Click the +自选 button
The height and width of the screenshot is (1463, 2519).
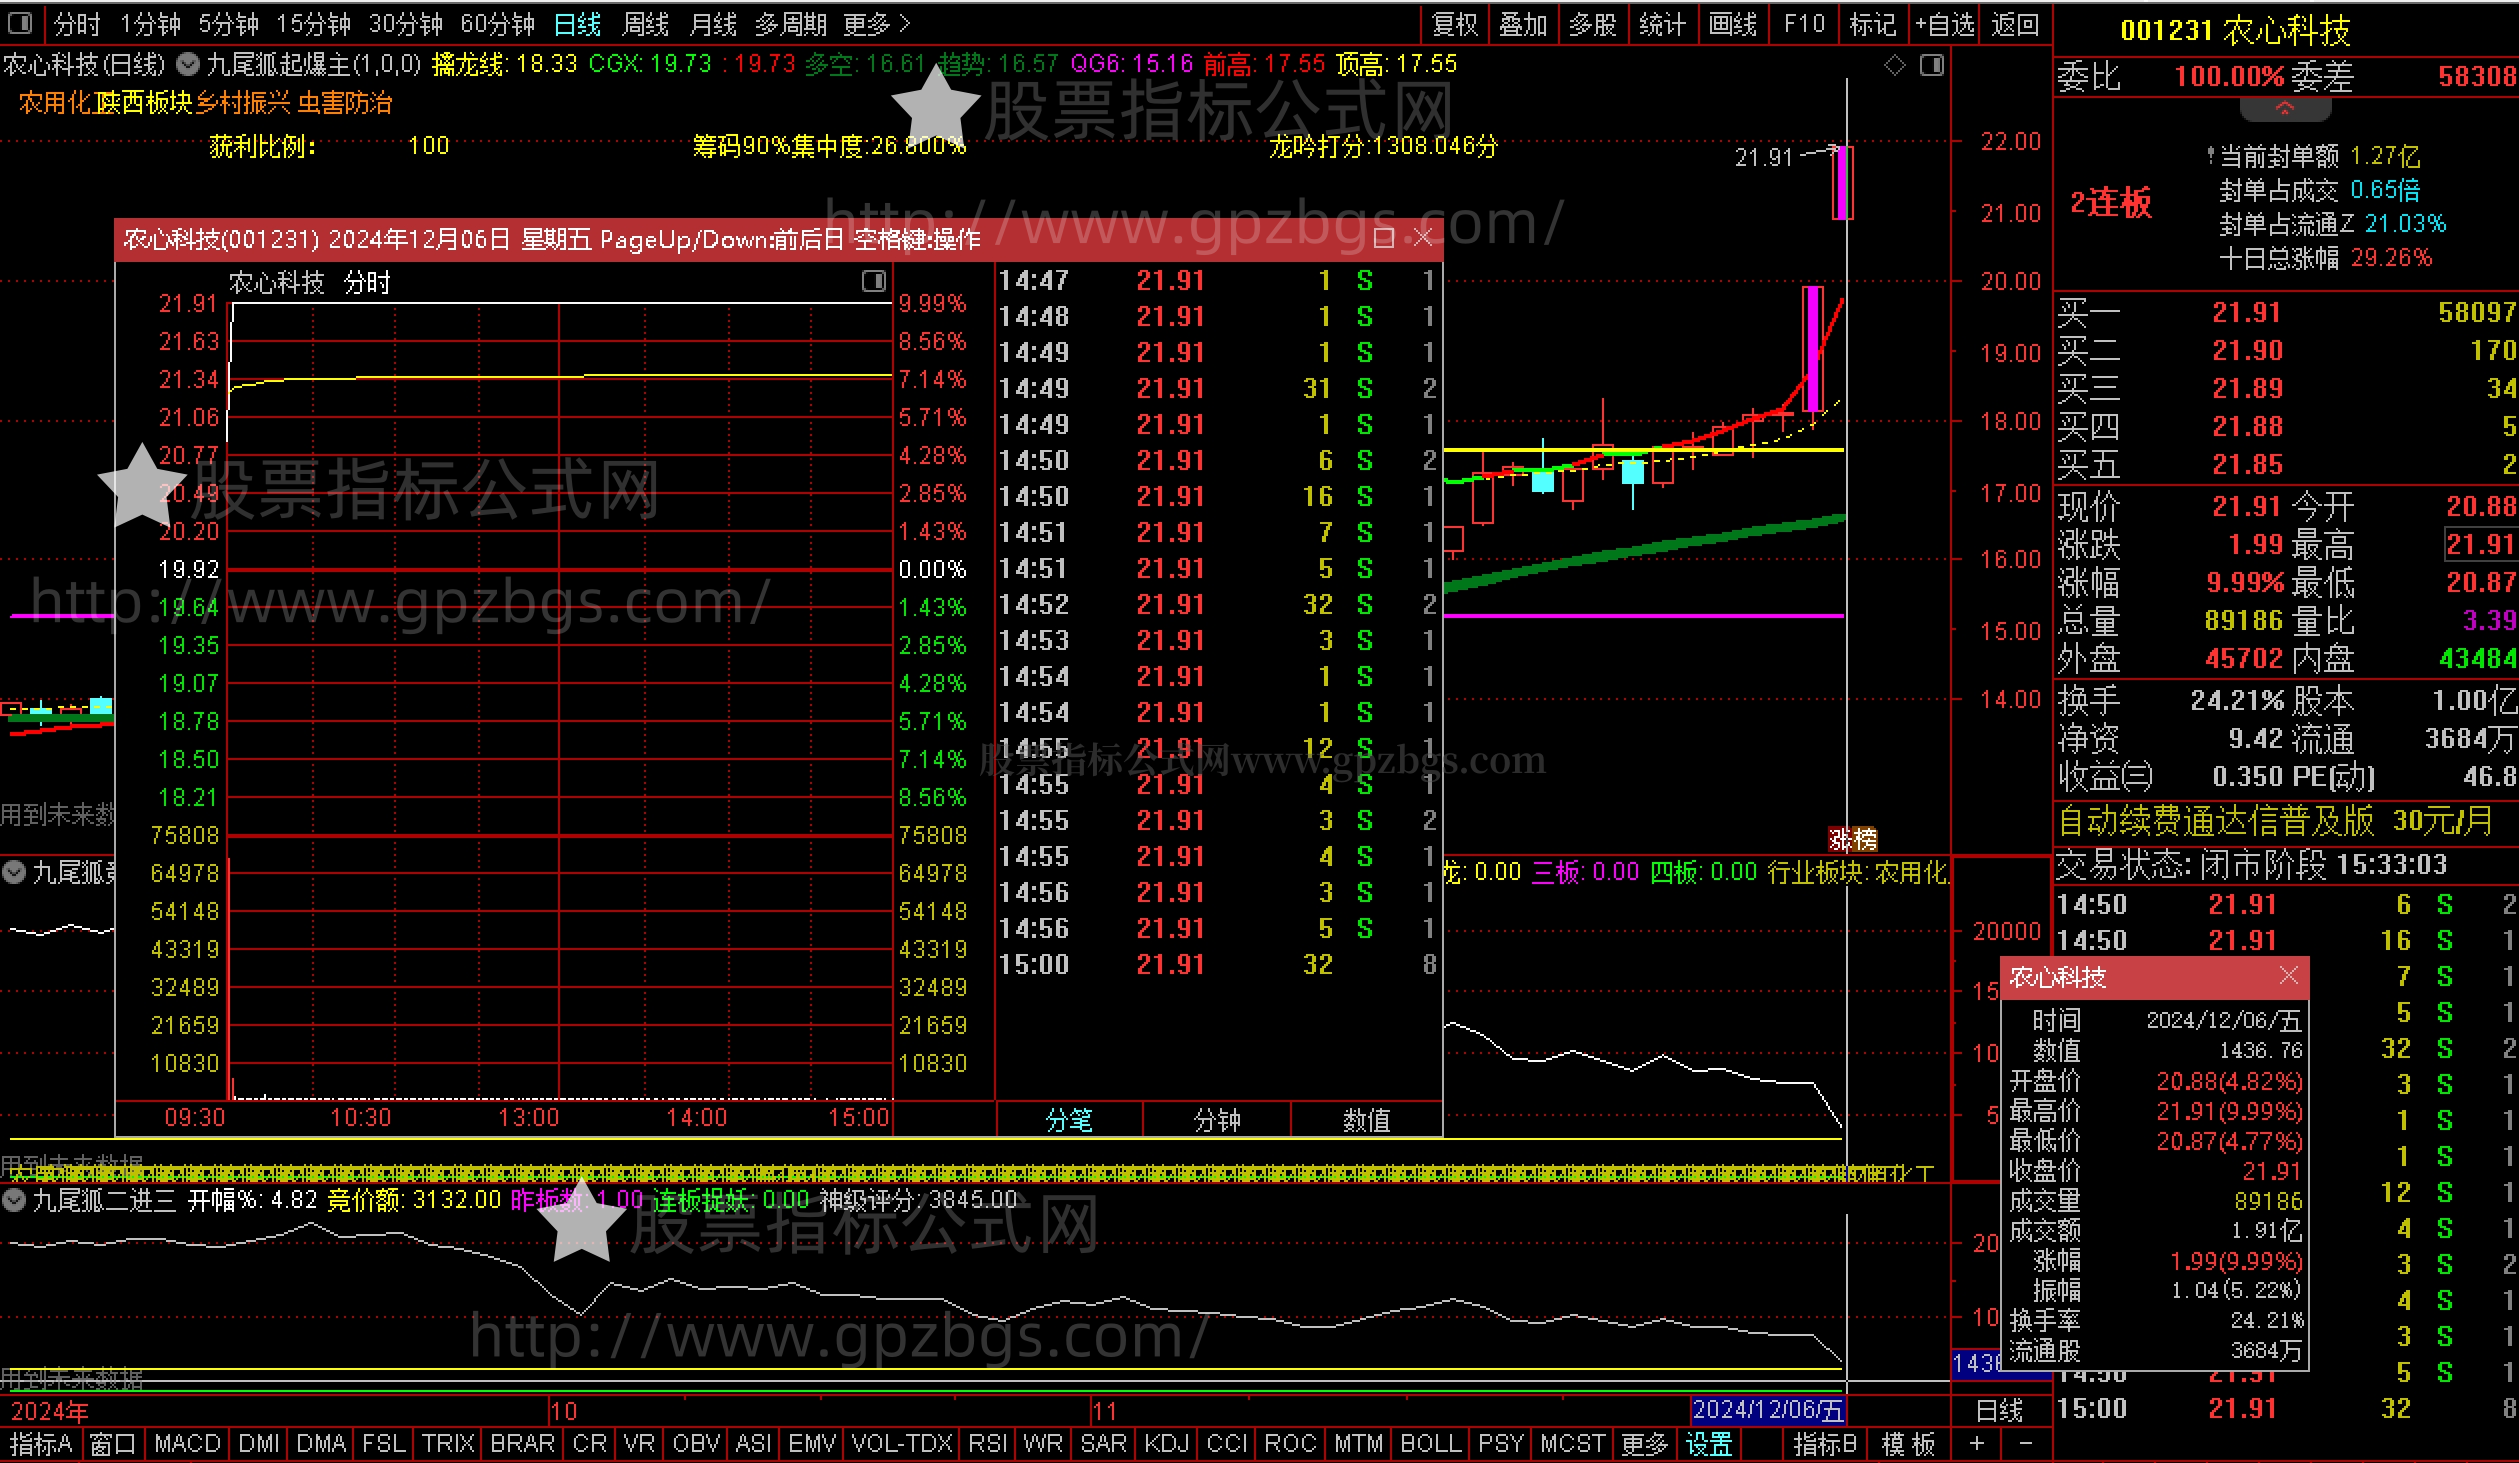click(1944, 24)
